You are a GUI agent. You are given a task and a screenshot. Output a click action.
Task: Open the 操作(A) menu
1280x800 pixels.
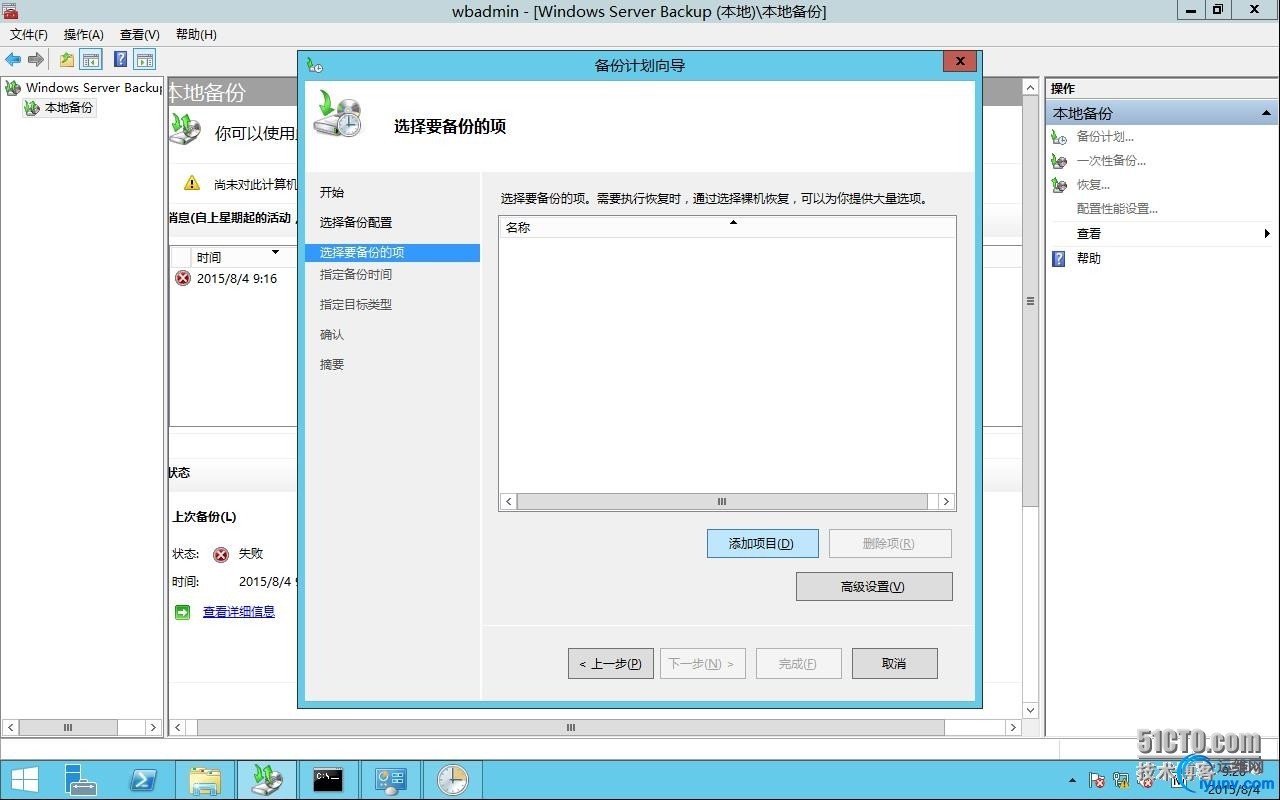(84, 34)
